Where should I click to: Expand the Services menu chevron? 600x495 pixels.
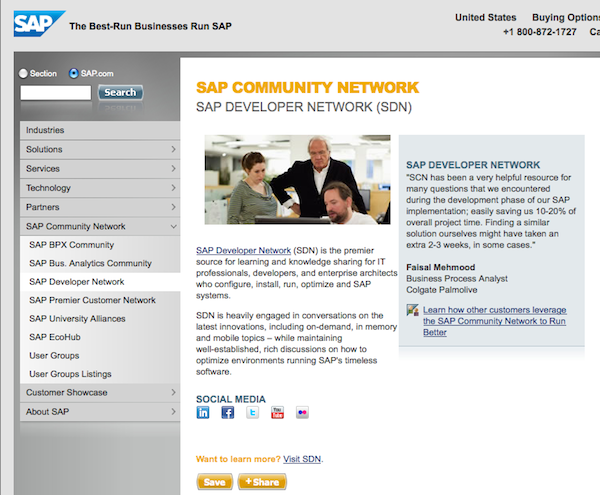pos(173,168)
